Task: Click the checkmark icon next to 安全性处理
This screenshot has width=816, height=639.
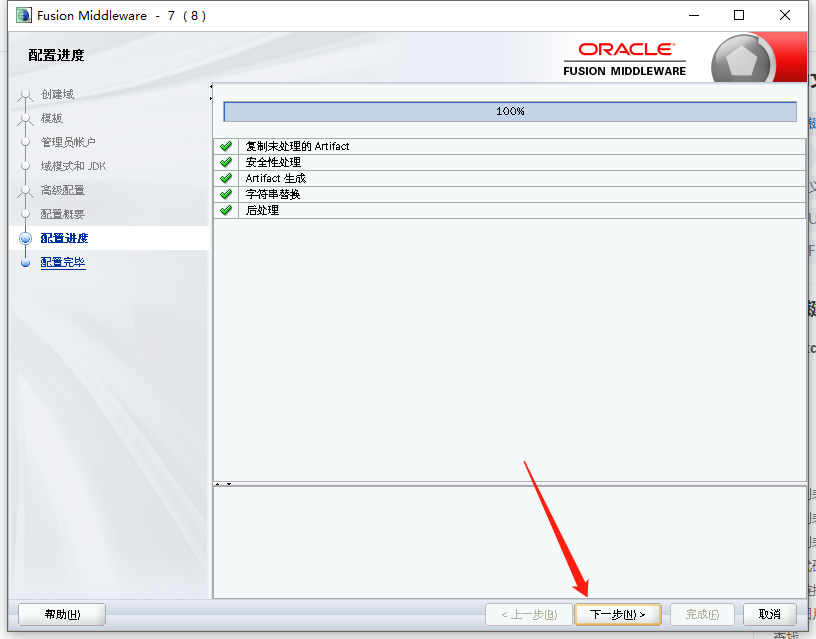Action: [226, 161]
